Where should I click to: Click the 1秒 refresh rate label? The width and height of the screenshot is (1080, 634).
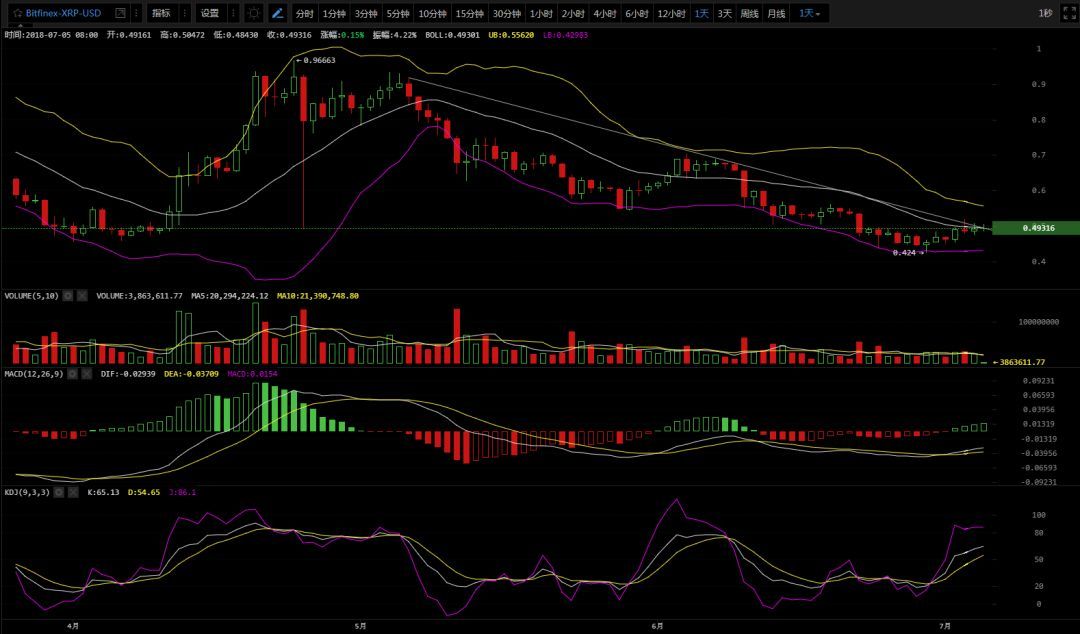click(x=1046, y=13)
